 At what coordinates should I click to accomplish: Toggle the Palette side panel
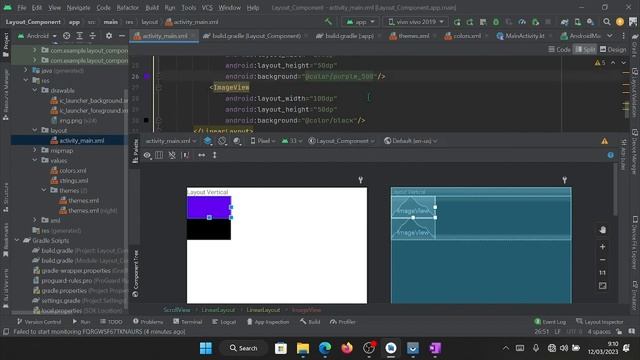[x=136, y=151]
